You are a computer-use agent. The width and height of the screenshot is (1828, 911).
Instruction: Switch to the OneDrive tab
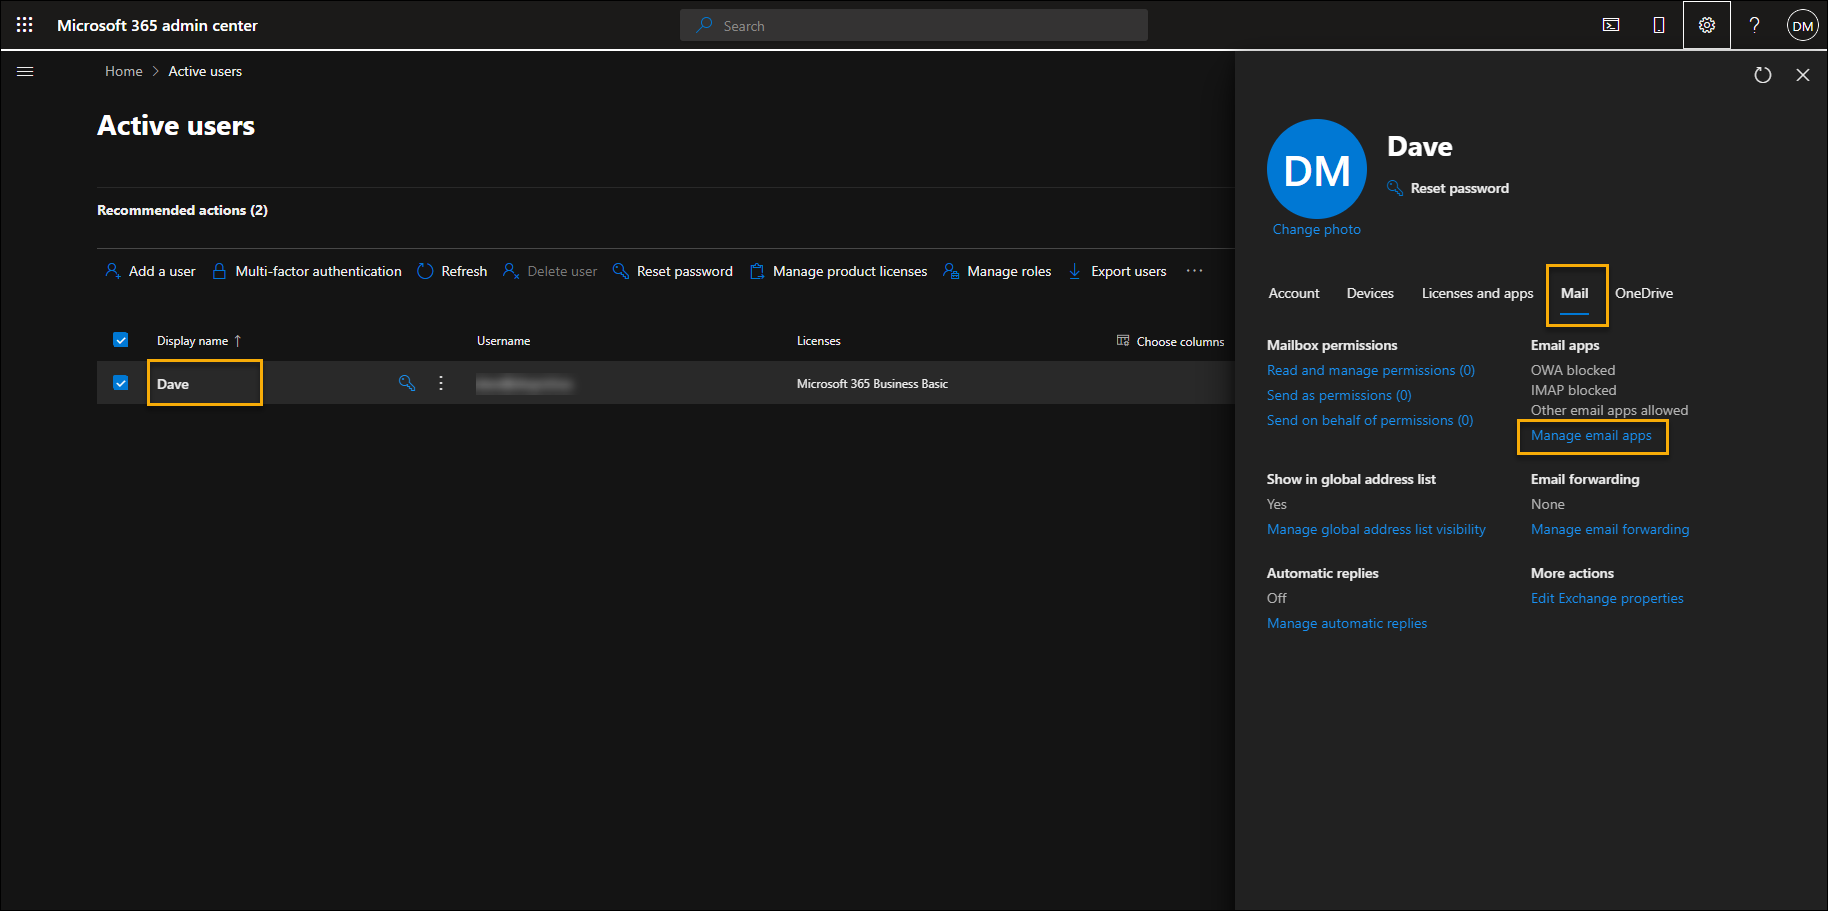pos(1644,293)
